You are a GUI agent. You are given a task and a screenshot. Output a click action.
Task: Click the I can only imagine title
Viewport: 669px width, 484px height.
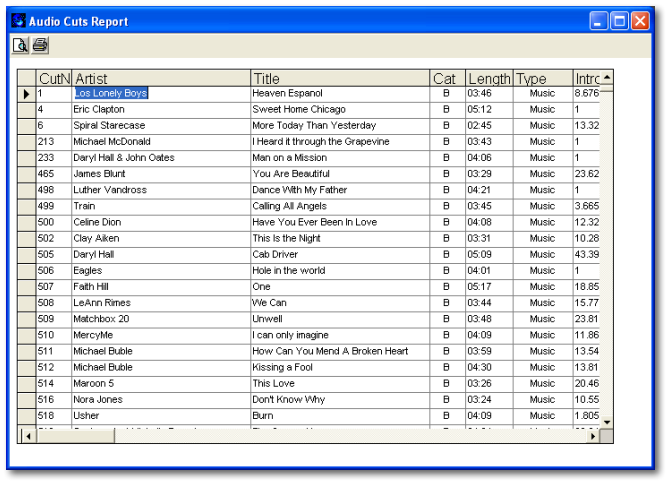coord(340,335)
